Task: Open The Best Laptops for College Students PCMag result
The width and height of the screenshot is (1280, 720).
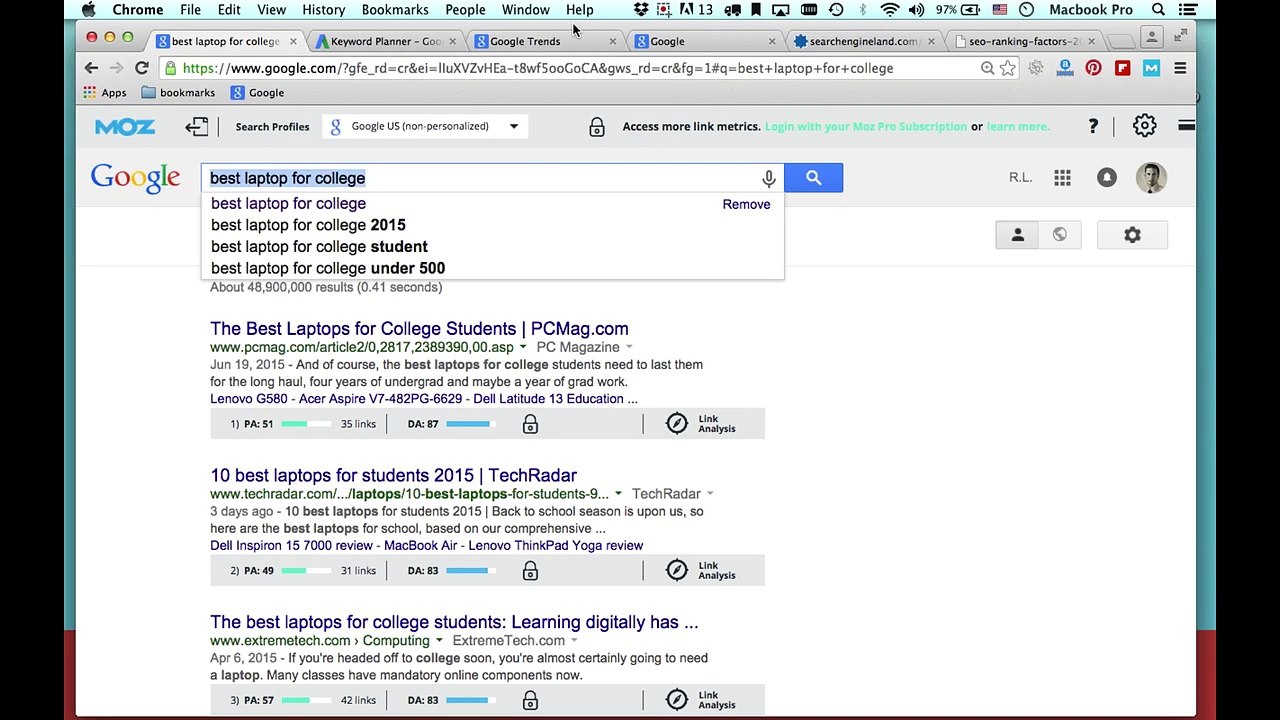Action: tap(419, 329)
